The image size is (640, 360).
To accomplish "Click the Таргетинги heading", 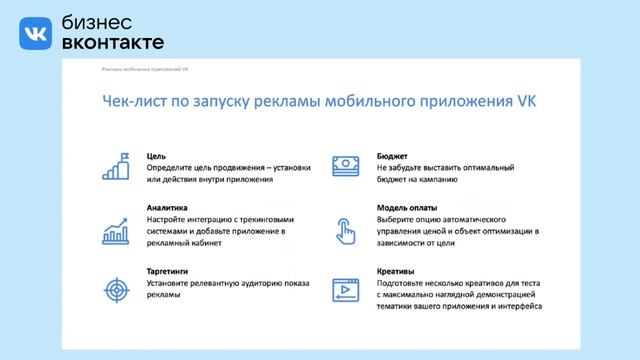I will tap(167, 271).
